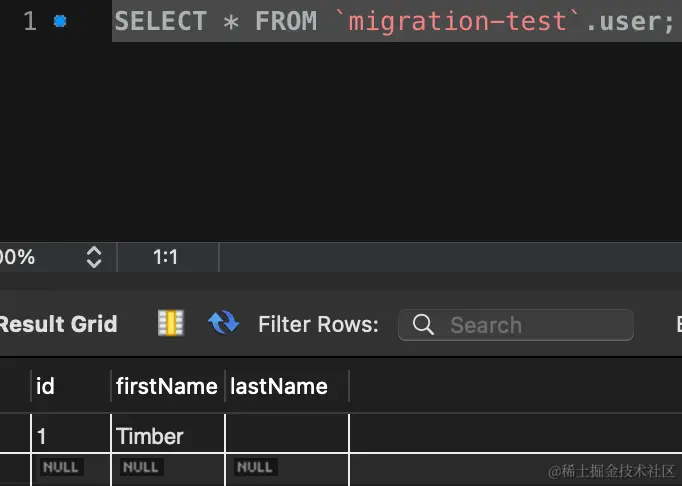Screen dimensions: 682x486
Task: Click the migration-test schema name in the query
Action: pos(457,21)
